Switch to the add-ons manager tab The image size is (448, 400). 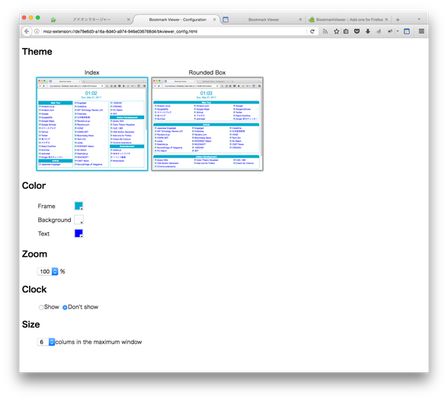(x=90, y=20)
